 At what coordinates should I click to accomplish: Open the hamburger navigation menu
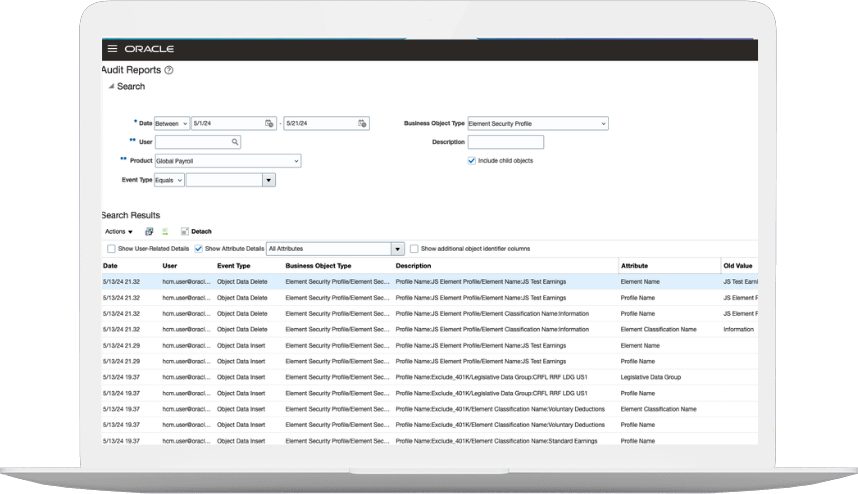[x=111, y=49]
